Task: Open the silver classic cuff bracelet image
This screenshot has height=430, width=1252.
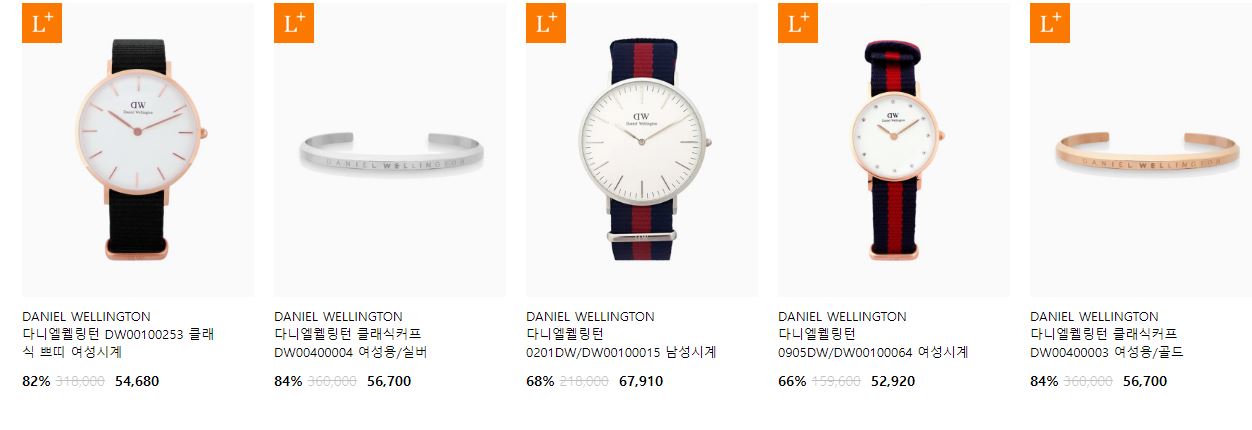Action: [390, 150]
